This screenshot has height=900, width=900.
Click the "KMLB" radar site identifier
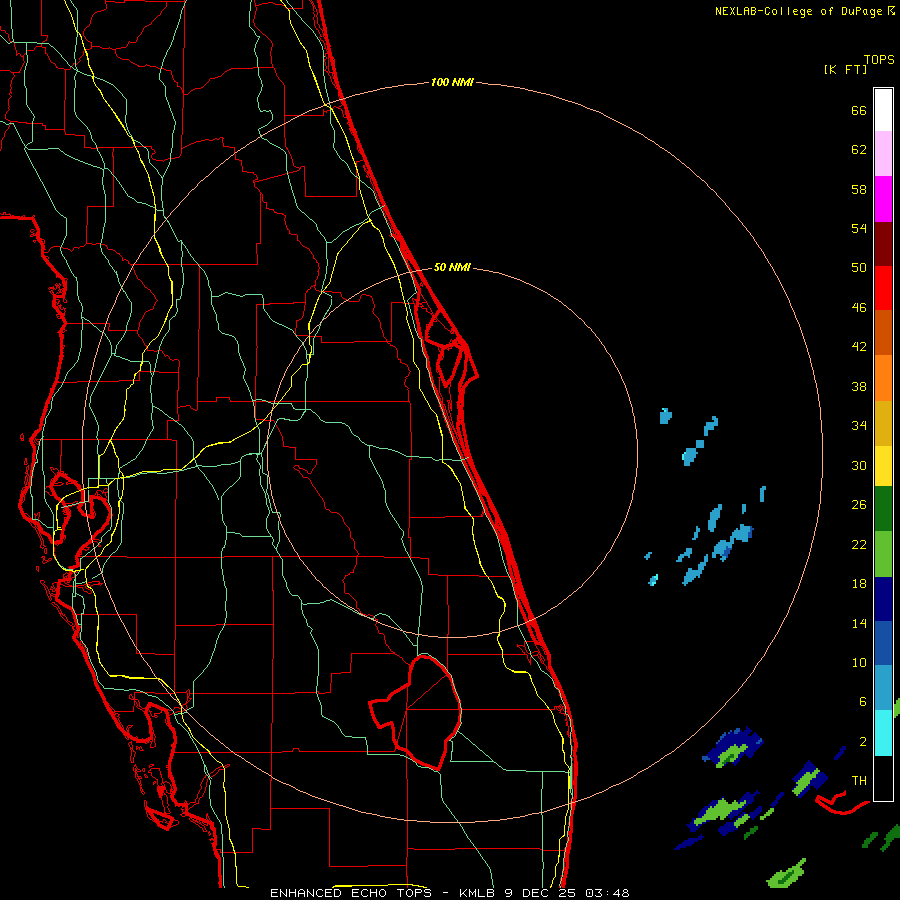click(478, 893)
